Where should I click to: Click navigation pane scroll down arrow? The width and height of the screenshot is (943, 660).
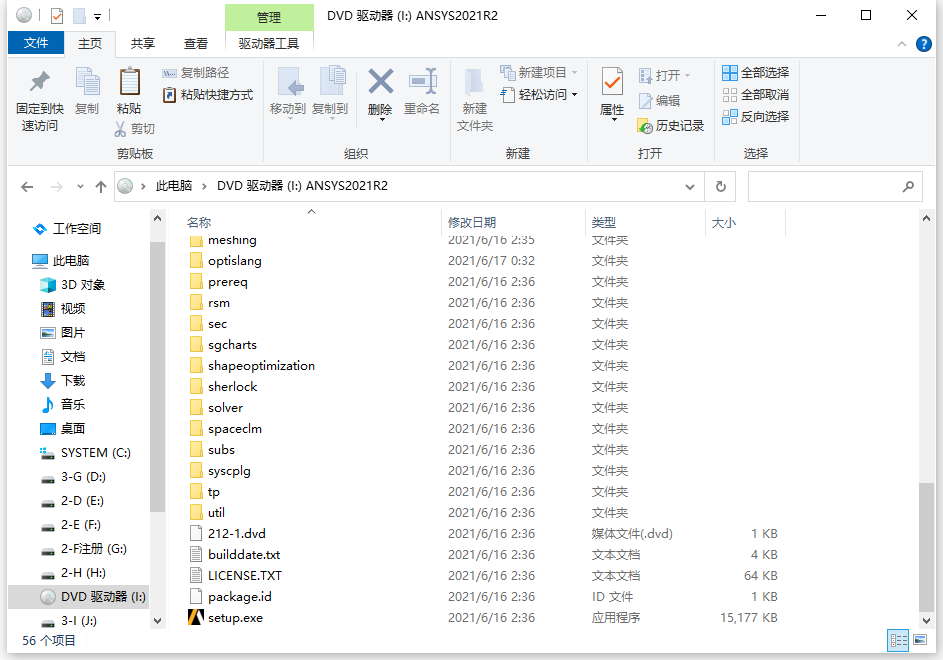[x=157, y=620]
